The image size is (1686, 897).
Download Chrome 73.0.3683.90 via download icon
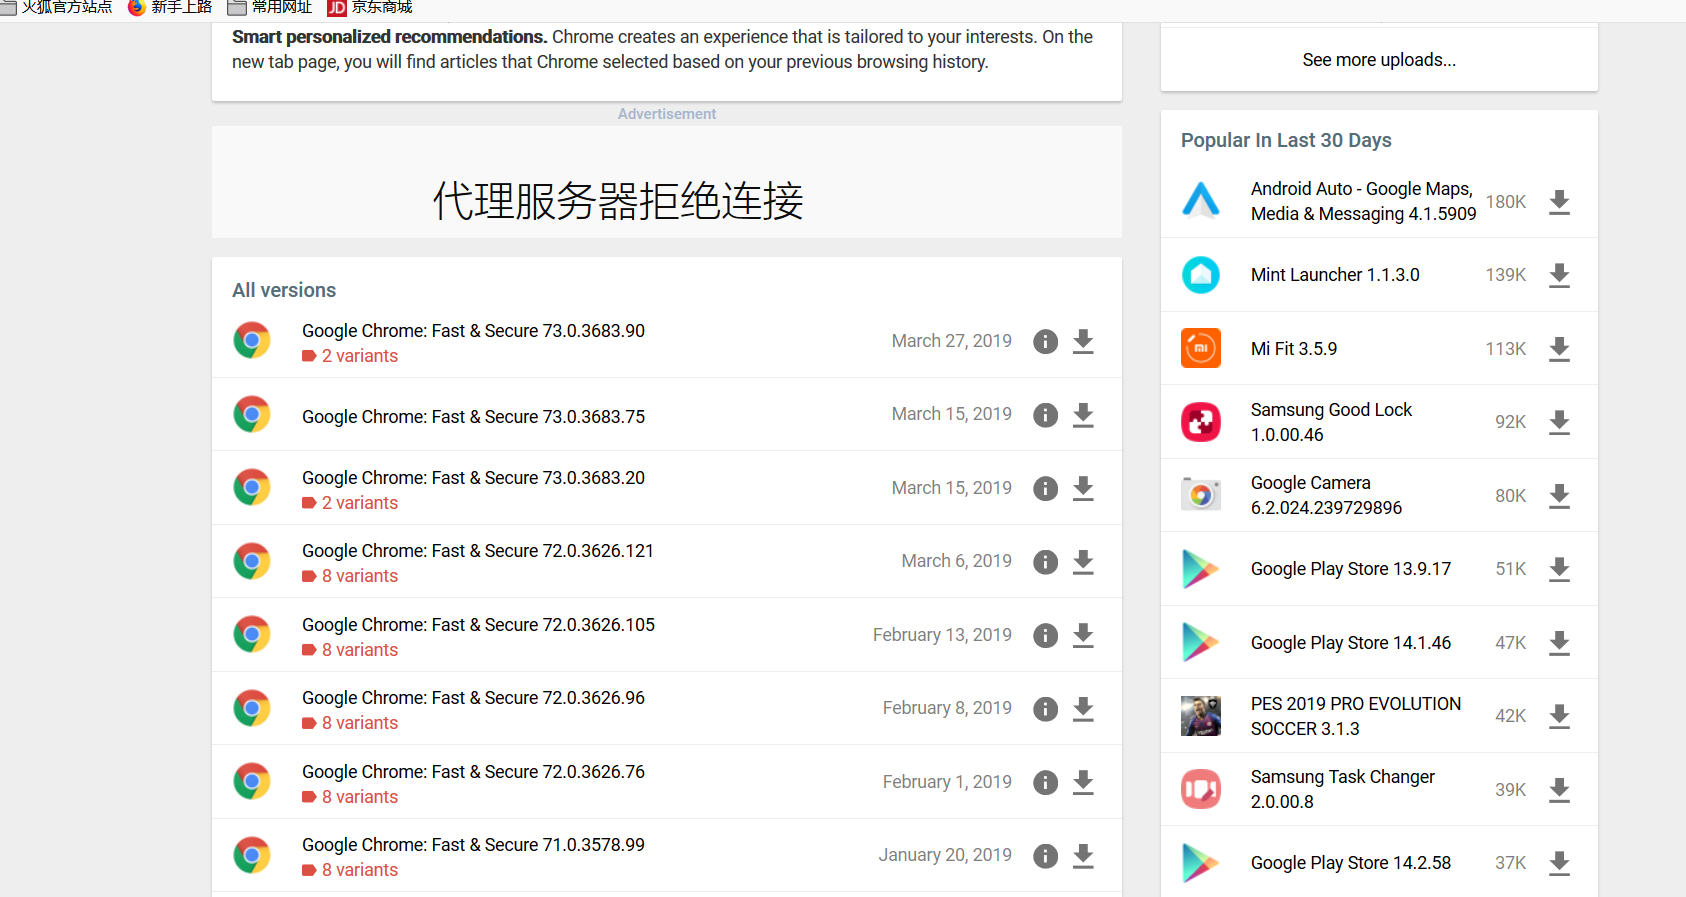(x=1083, y=342)
